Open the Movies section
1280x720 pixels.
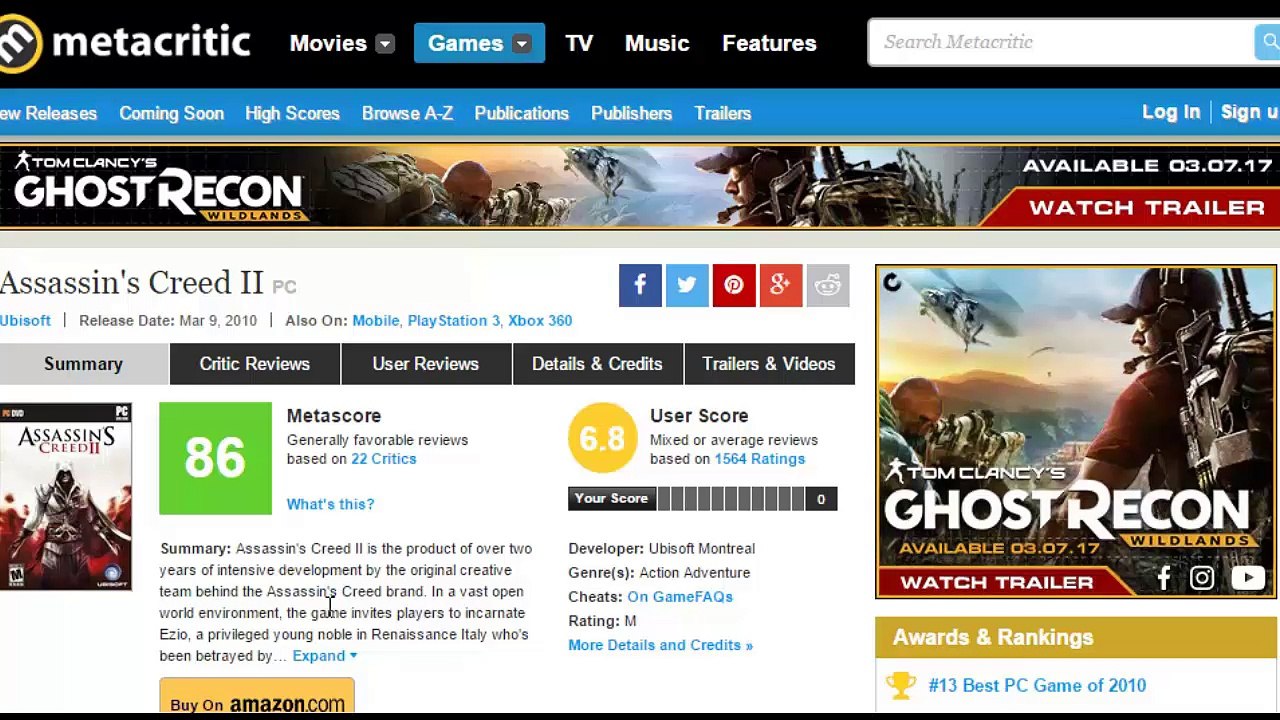coord(328,43)
